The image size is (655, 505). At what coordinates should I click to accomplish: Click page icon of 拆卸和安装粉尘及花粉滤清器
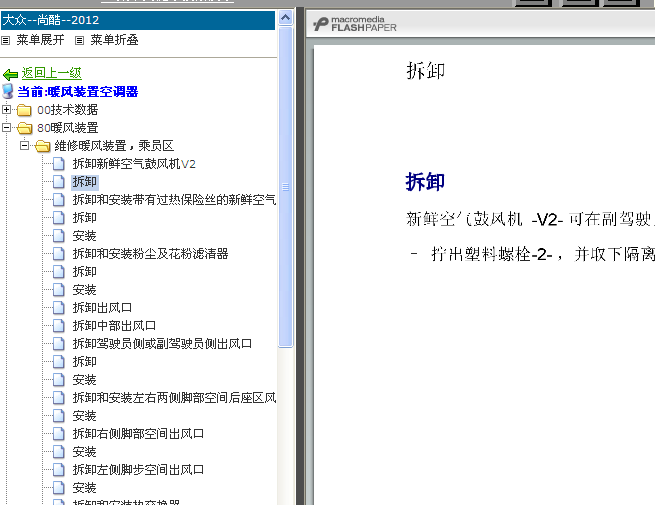(x=59, y=254)
